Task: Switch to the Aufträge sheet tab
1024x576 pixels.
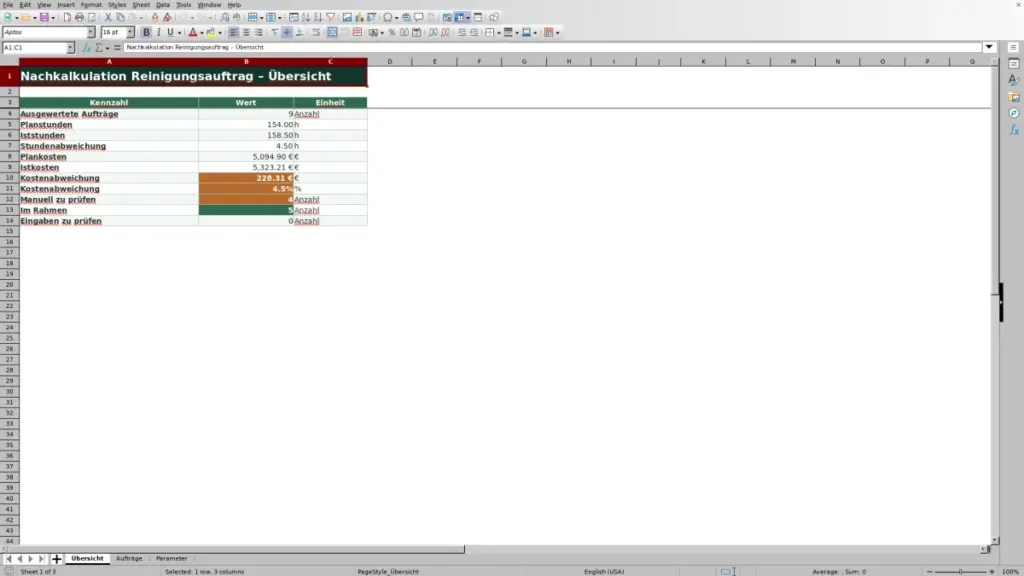Action: click(129, 559)
